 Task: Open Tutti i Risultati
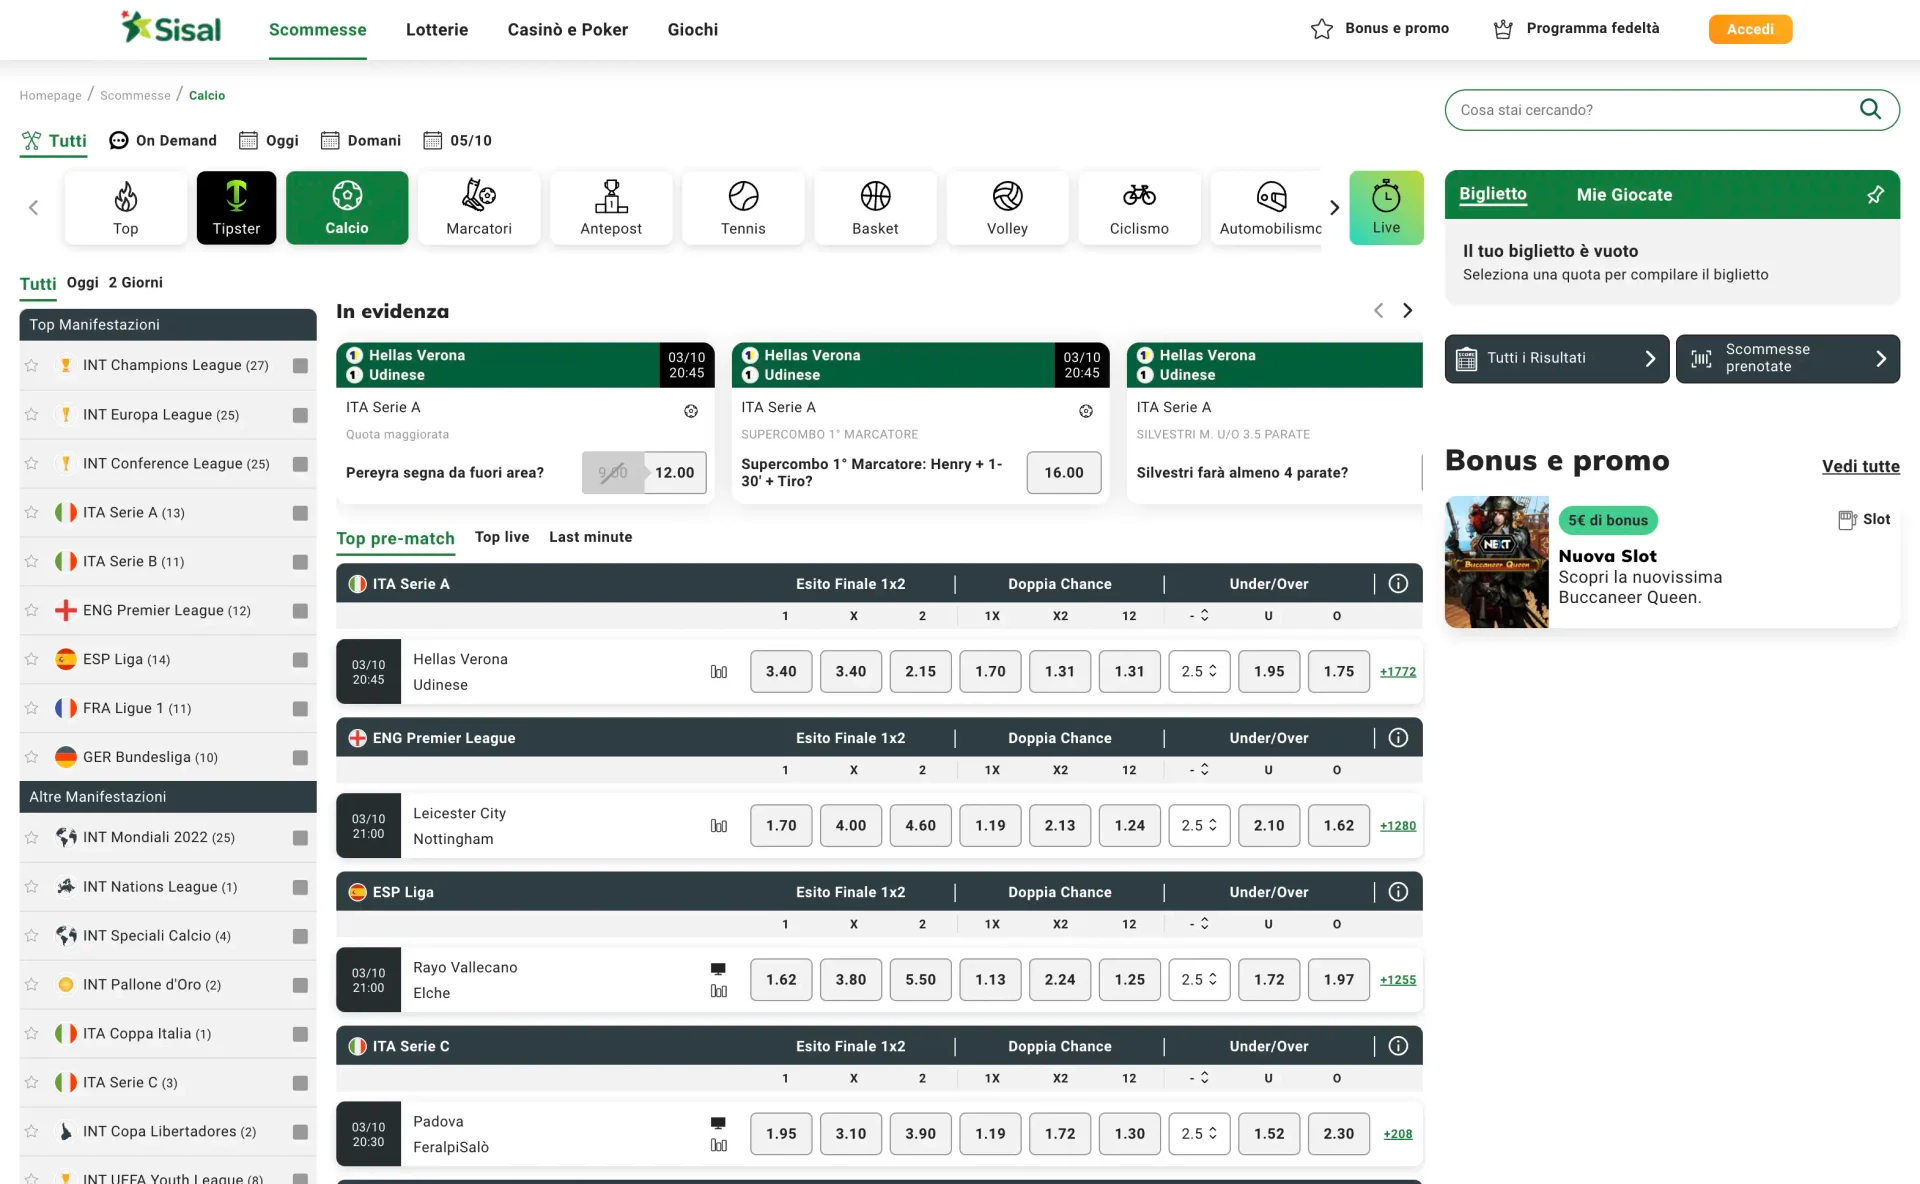(1557, 358)
